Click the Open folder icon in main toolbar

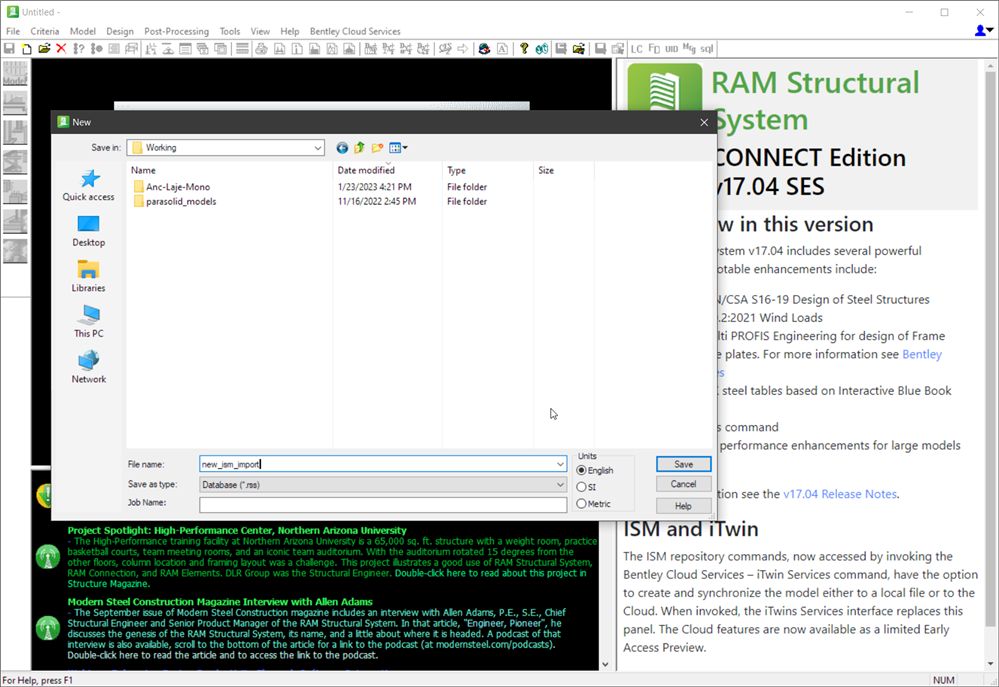click(x=44, y=48)
